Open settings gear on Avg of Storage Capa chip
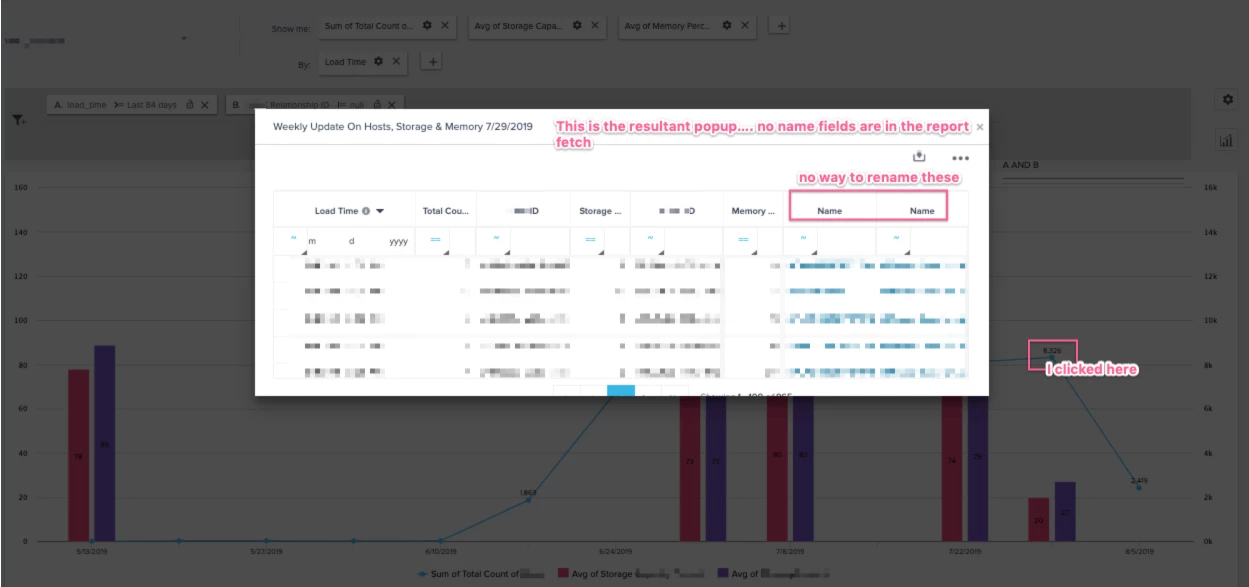1249x587 pixels. [578, 25]
